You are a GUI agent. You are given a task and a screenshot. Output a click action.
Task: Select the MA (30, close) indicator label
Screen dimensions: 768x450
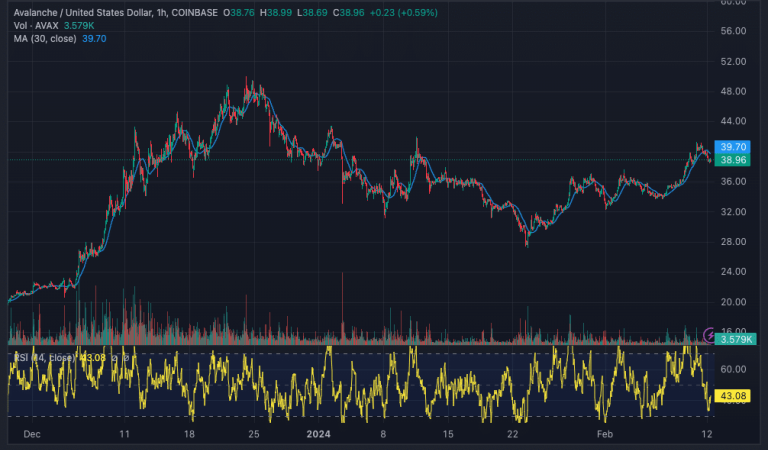coord(44,38)
